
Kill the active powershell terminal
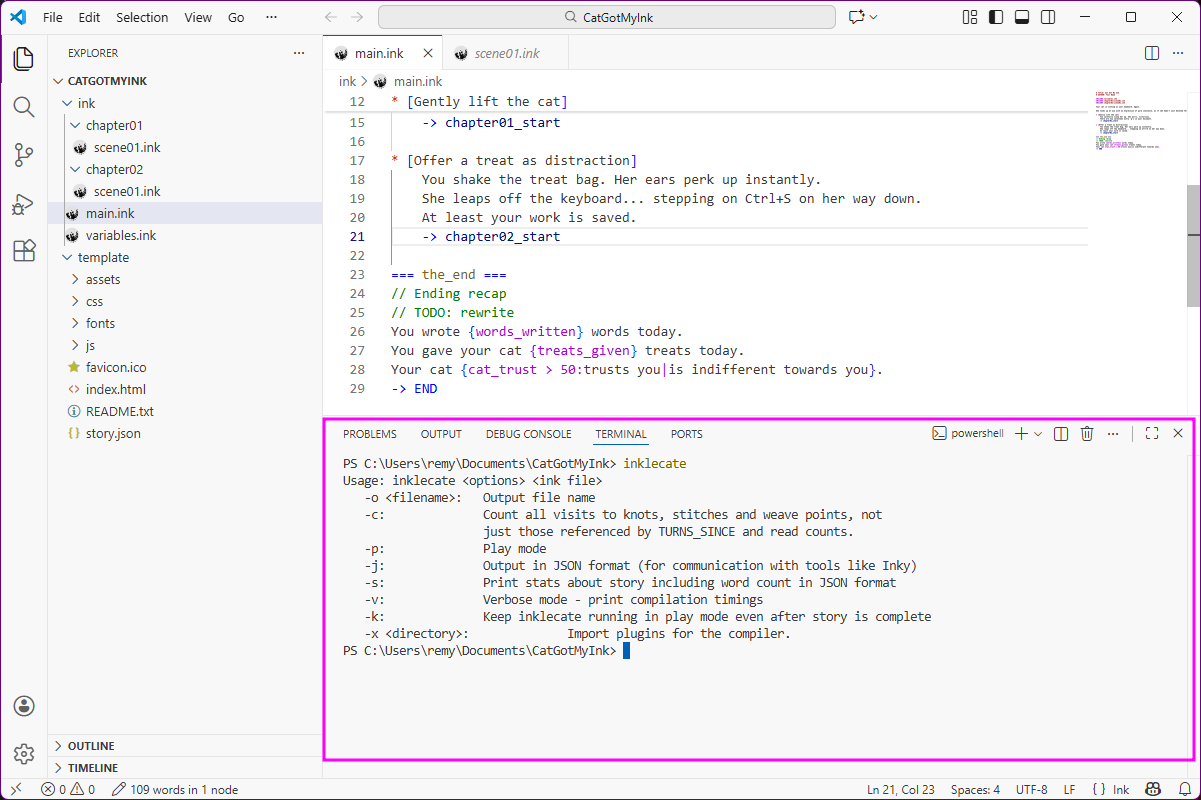(1087, 433)
